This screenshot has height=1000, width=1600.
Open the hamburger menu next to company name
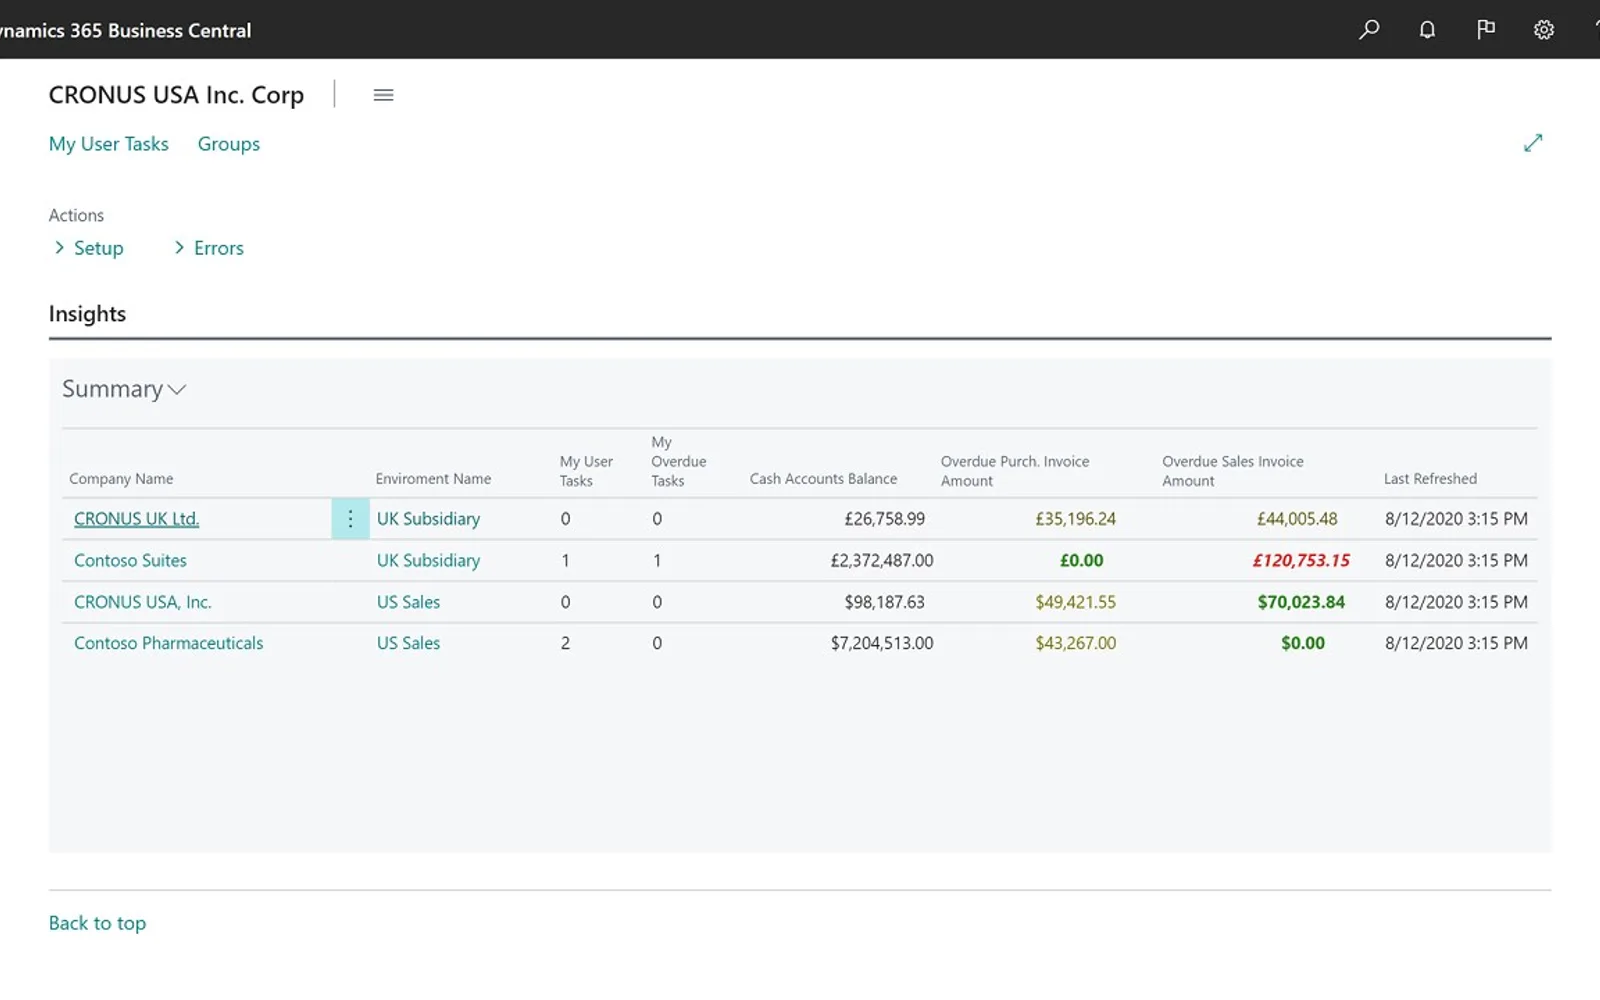(383, 95)
